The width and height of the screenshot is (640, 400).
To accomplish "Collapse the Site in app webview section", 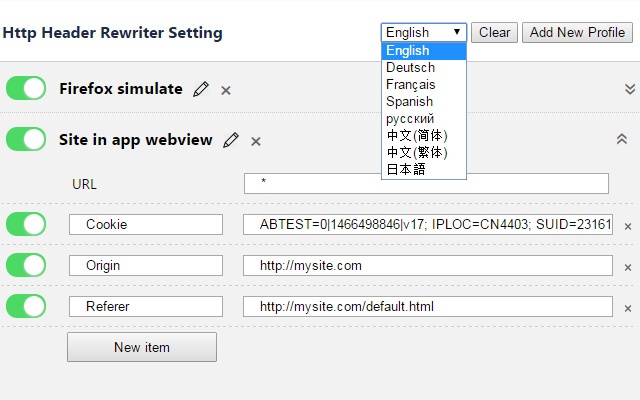I will click(622, 139).
